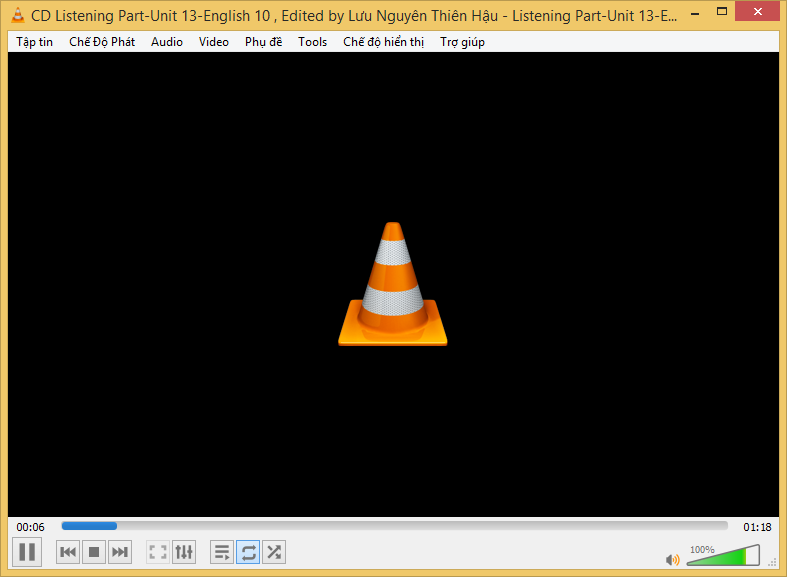Stop playback with the stop button
The width and height of the screenshot is (787, 577).
94,552
